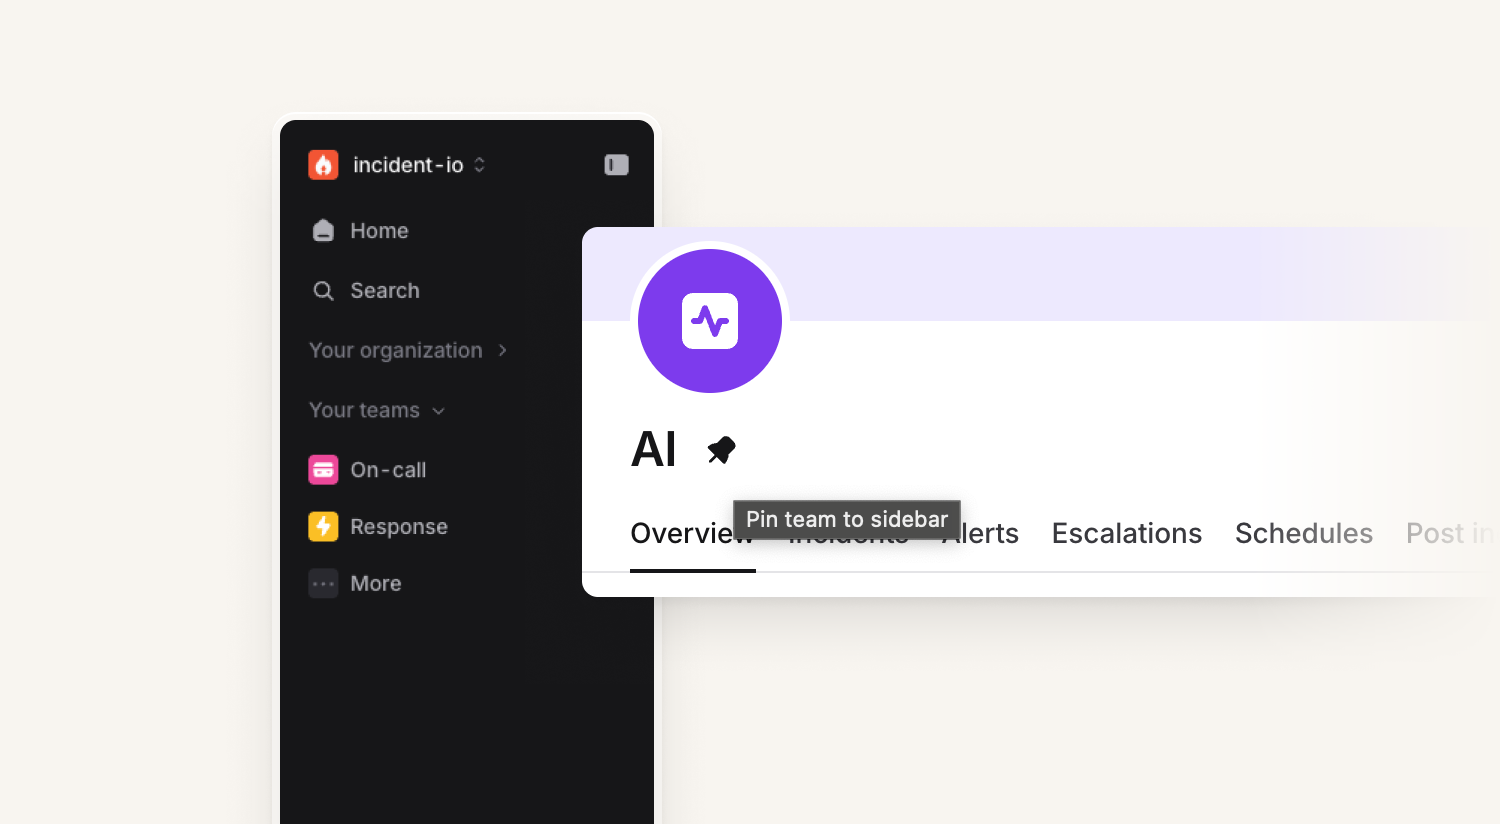Click the Your teams label text
Image resolution: width=1500 pixels, height=824 pixels.
pos(364,411)
